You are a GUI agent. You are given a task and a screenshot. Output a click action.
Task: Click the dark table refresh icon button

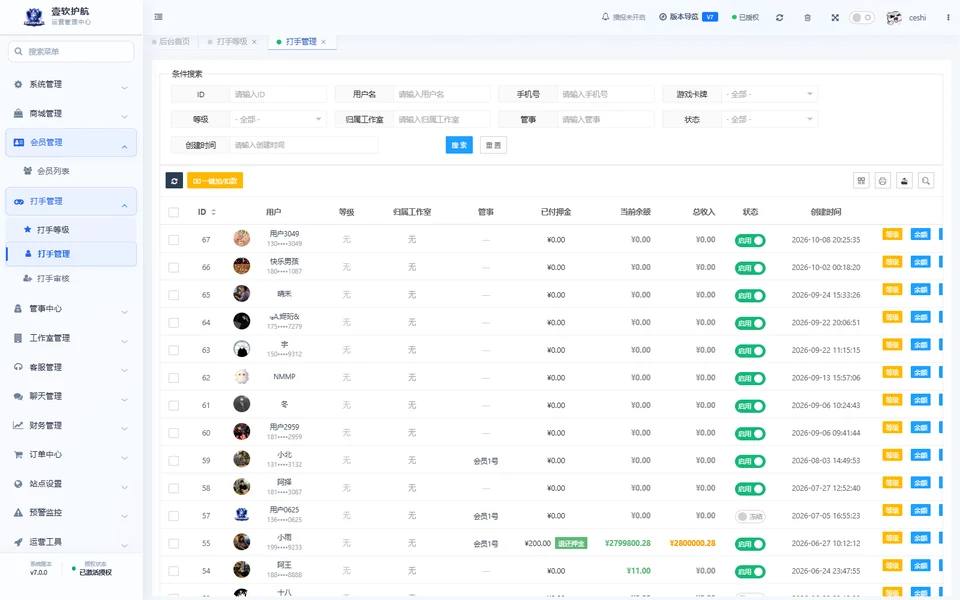[174, 181]
